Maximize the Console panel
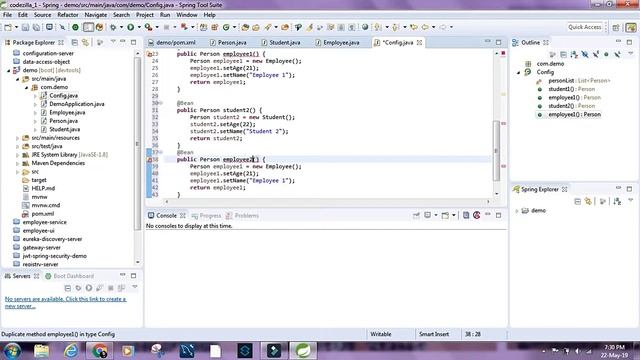 point(499,215)
